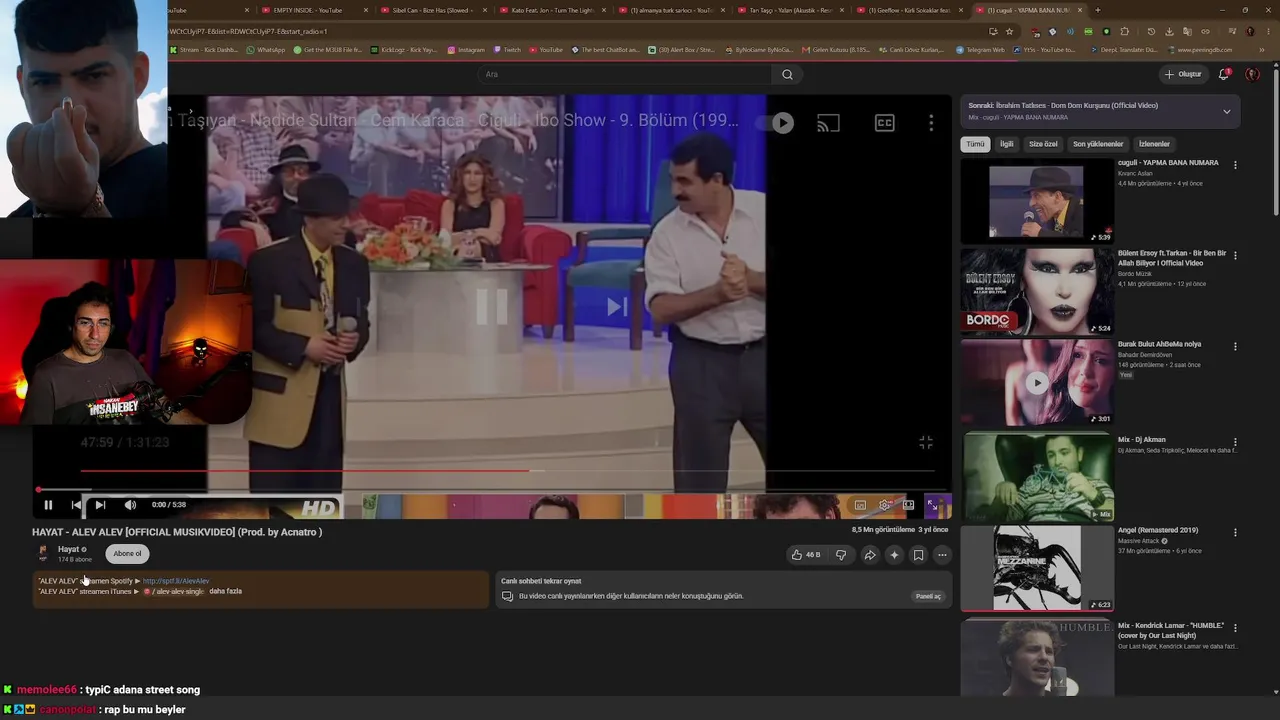Viewport: 1280px width, 720px height.
Task: Skip to the previous video in playlist
Action: point(76,505)
